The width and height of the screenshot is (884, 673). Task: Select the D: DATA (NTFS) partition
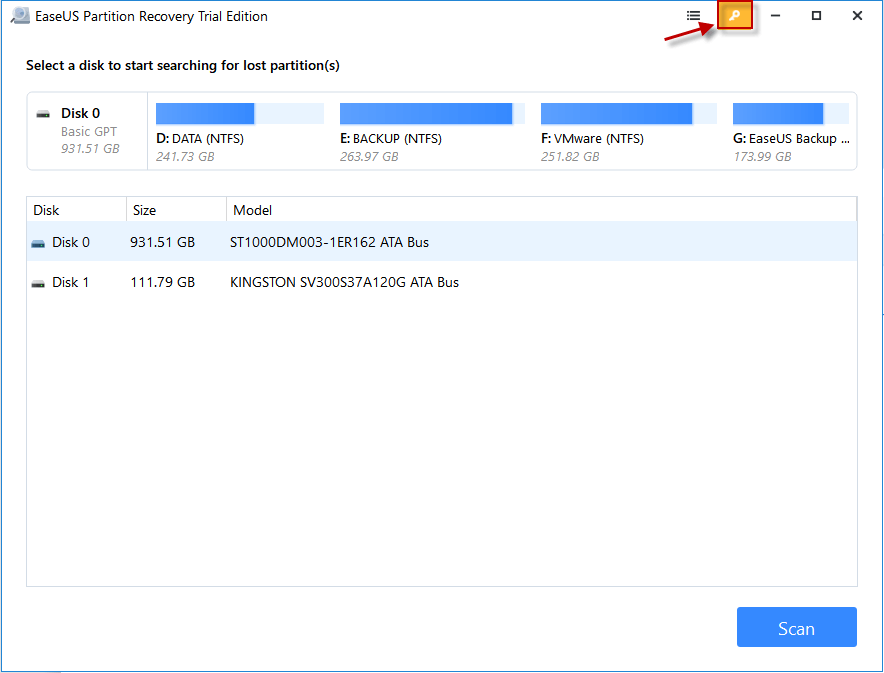[x=240, y=132]
